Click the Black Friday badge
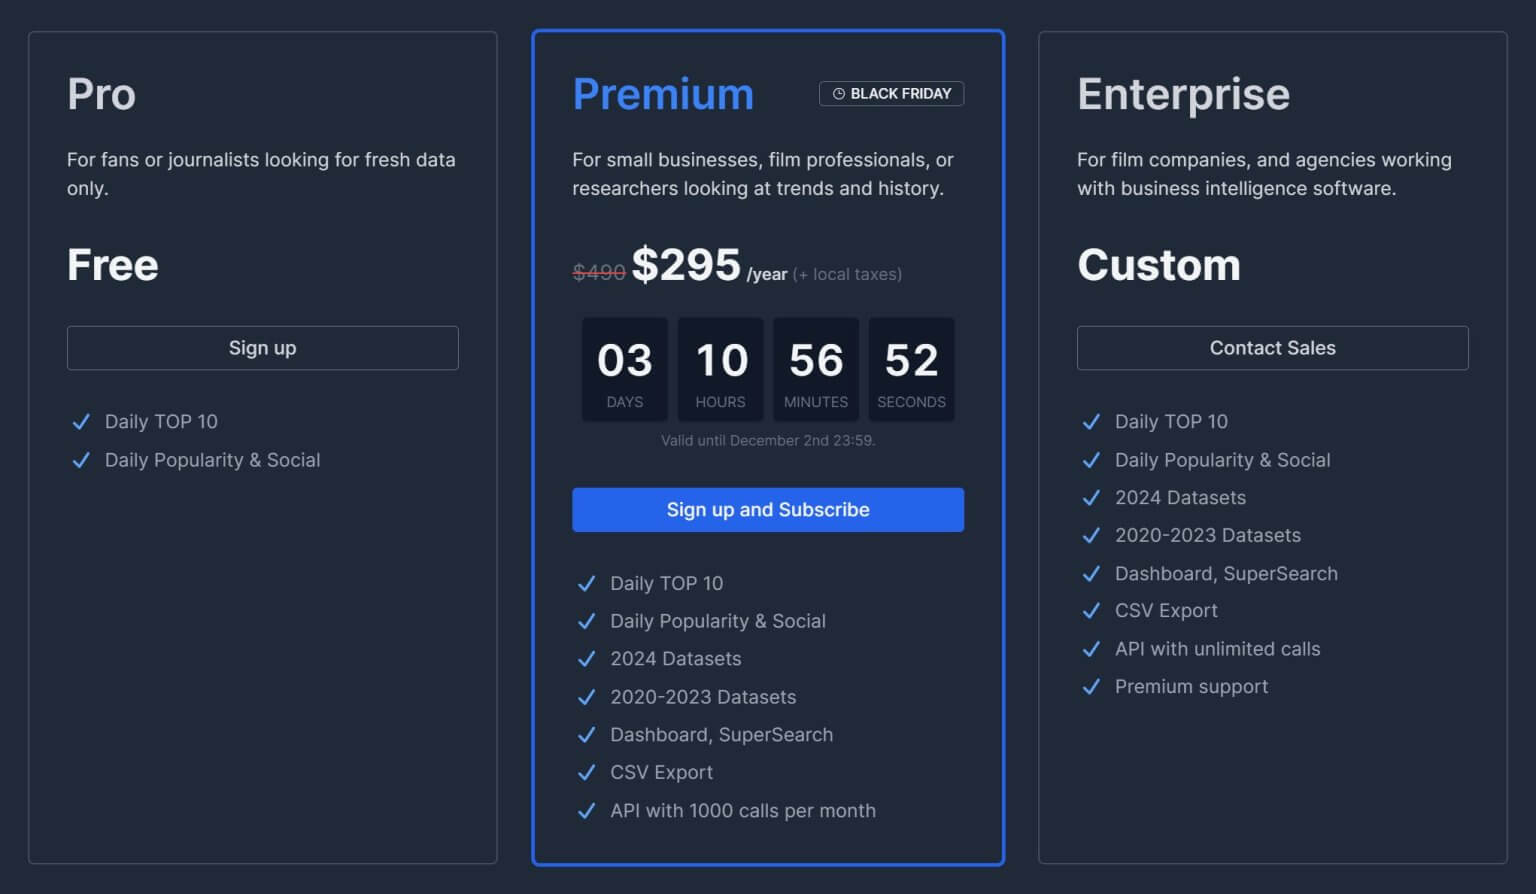Screen dimensions: 1536x894 coord(891,94)
